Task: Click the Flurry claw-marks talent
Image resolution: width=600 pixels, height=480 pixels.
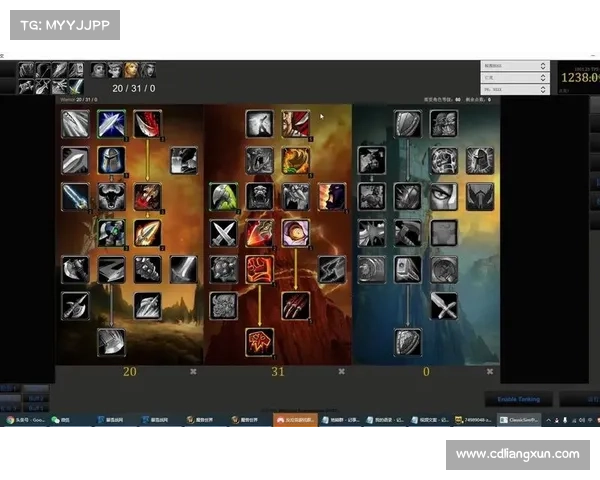Action: (x=296, y=306)
